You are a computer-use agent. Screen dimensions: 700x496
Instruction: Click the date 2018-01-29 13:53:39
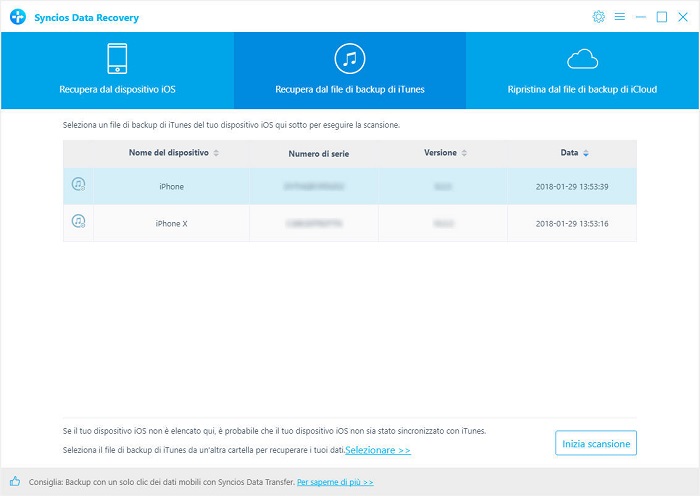[572, 187]
